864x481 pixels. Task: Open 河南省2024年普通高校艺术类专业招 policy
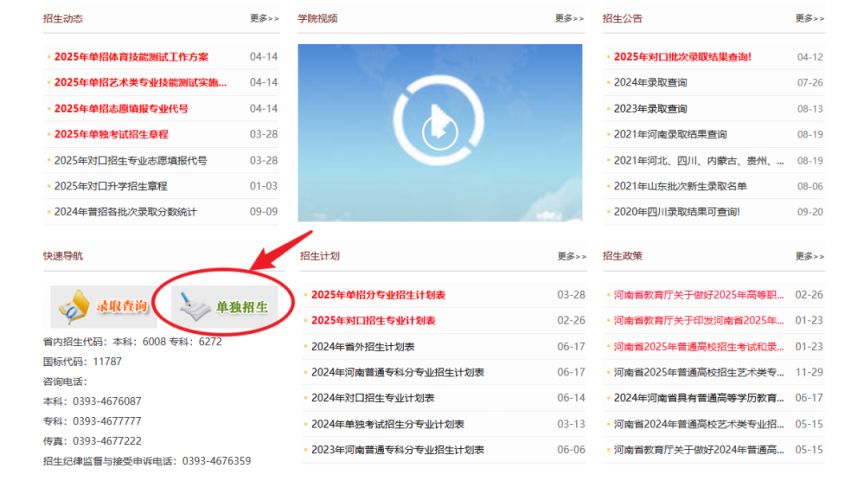[x=699, y=424]
